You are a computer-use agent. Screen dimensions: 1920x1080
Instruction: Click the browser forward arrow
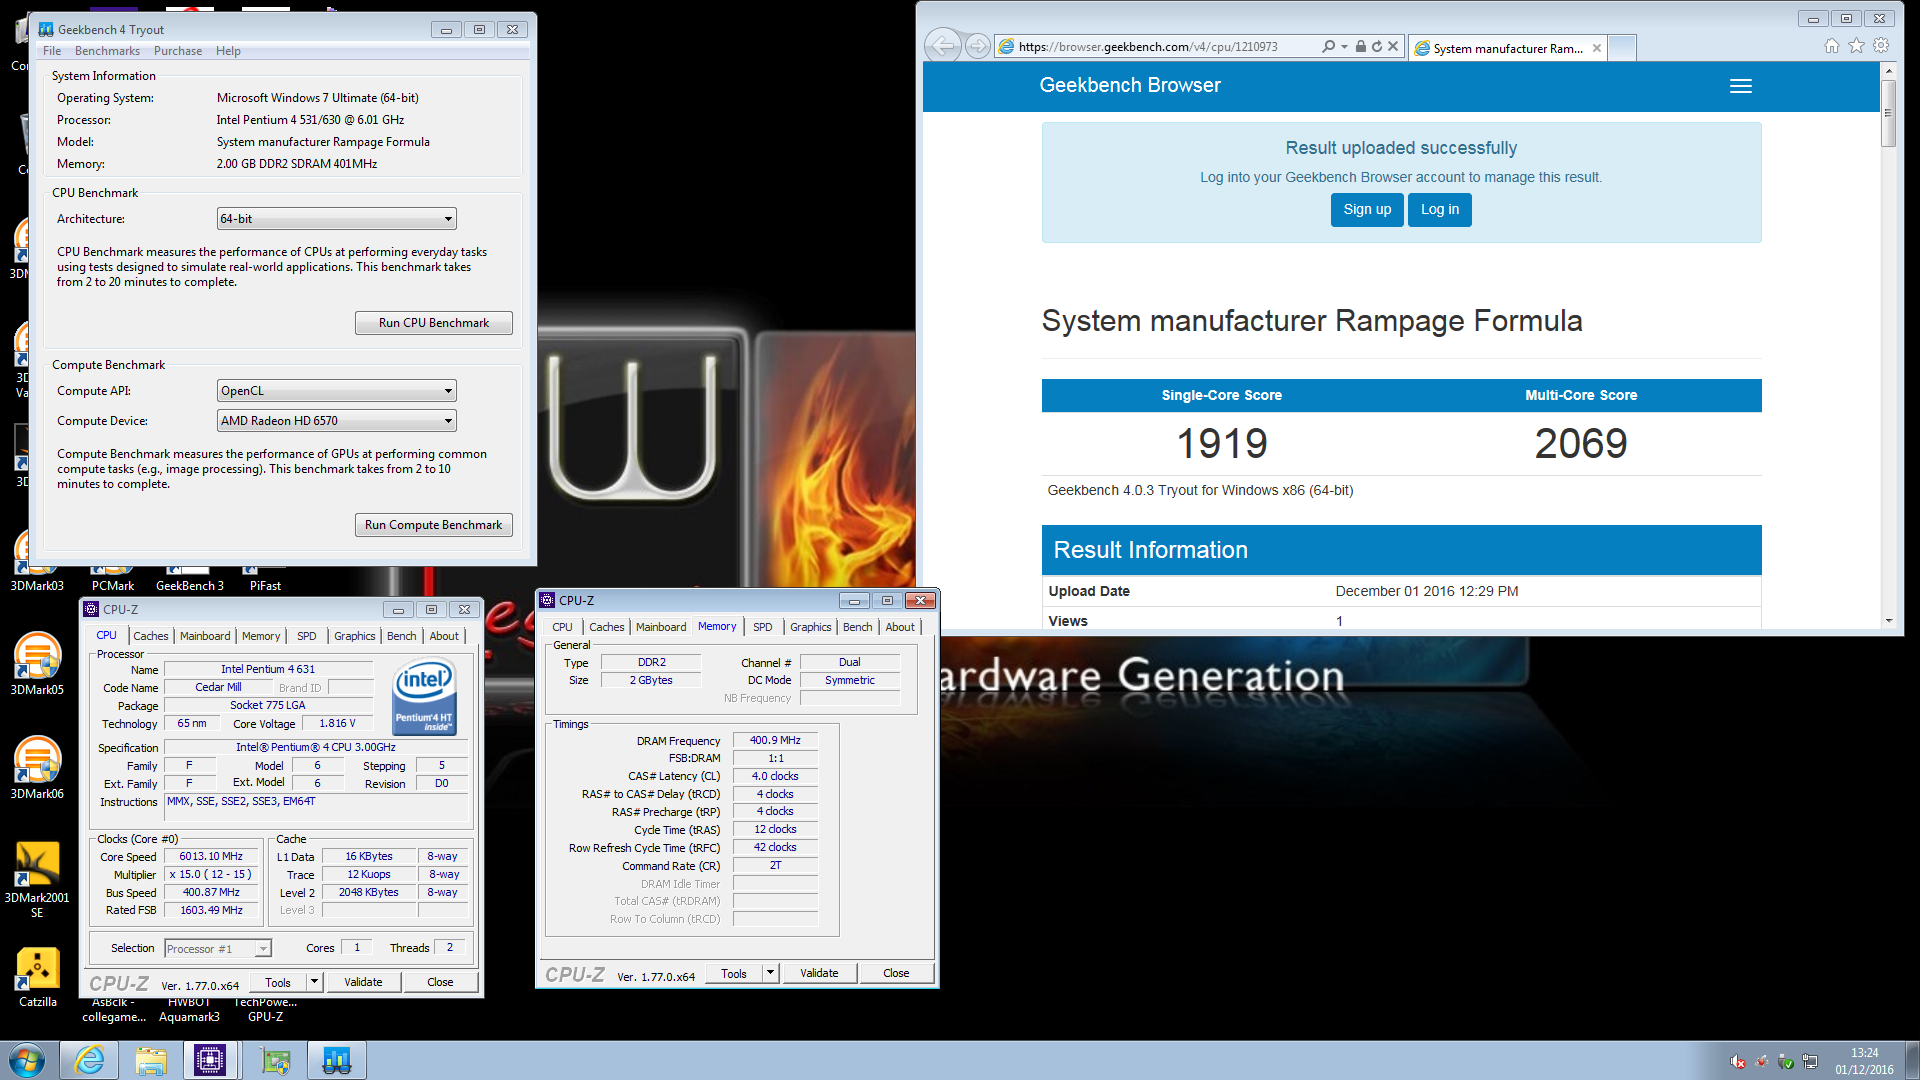978,46
